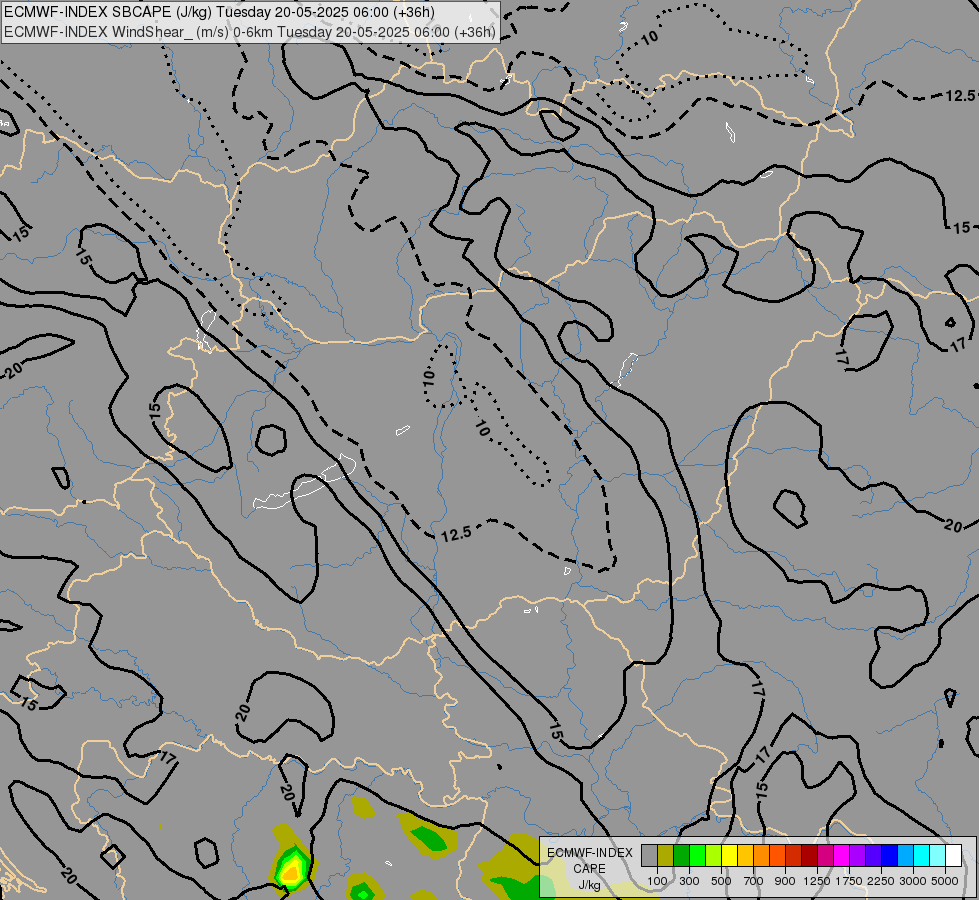The height and width of the screenshot is (900, 979).
Task: Select the pure blue legend swatch
Action: pyautogui.click(x=890, y=855)
